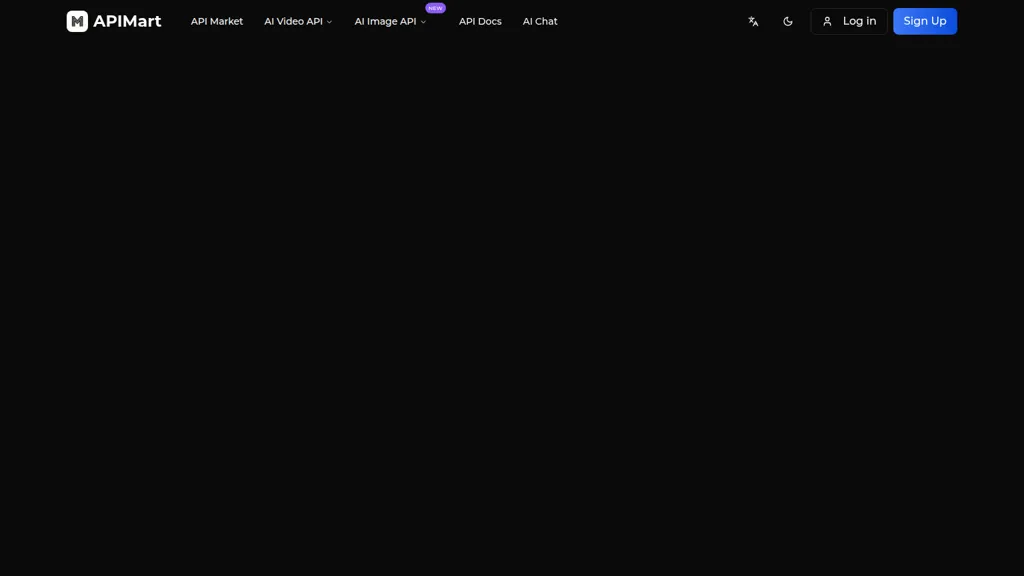Open the AI Chat page
The height and width of the screenshot is (576, 1024).
tap(540, 22)
